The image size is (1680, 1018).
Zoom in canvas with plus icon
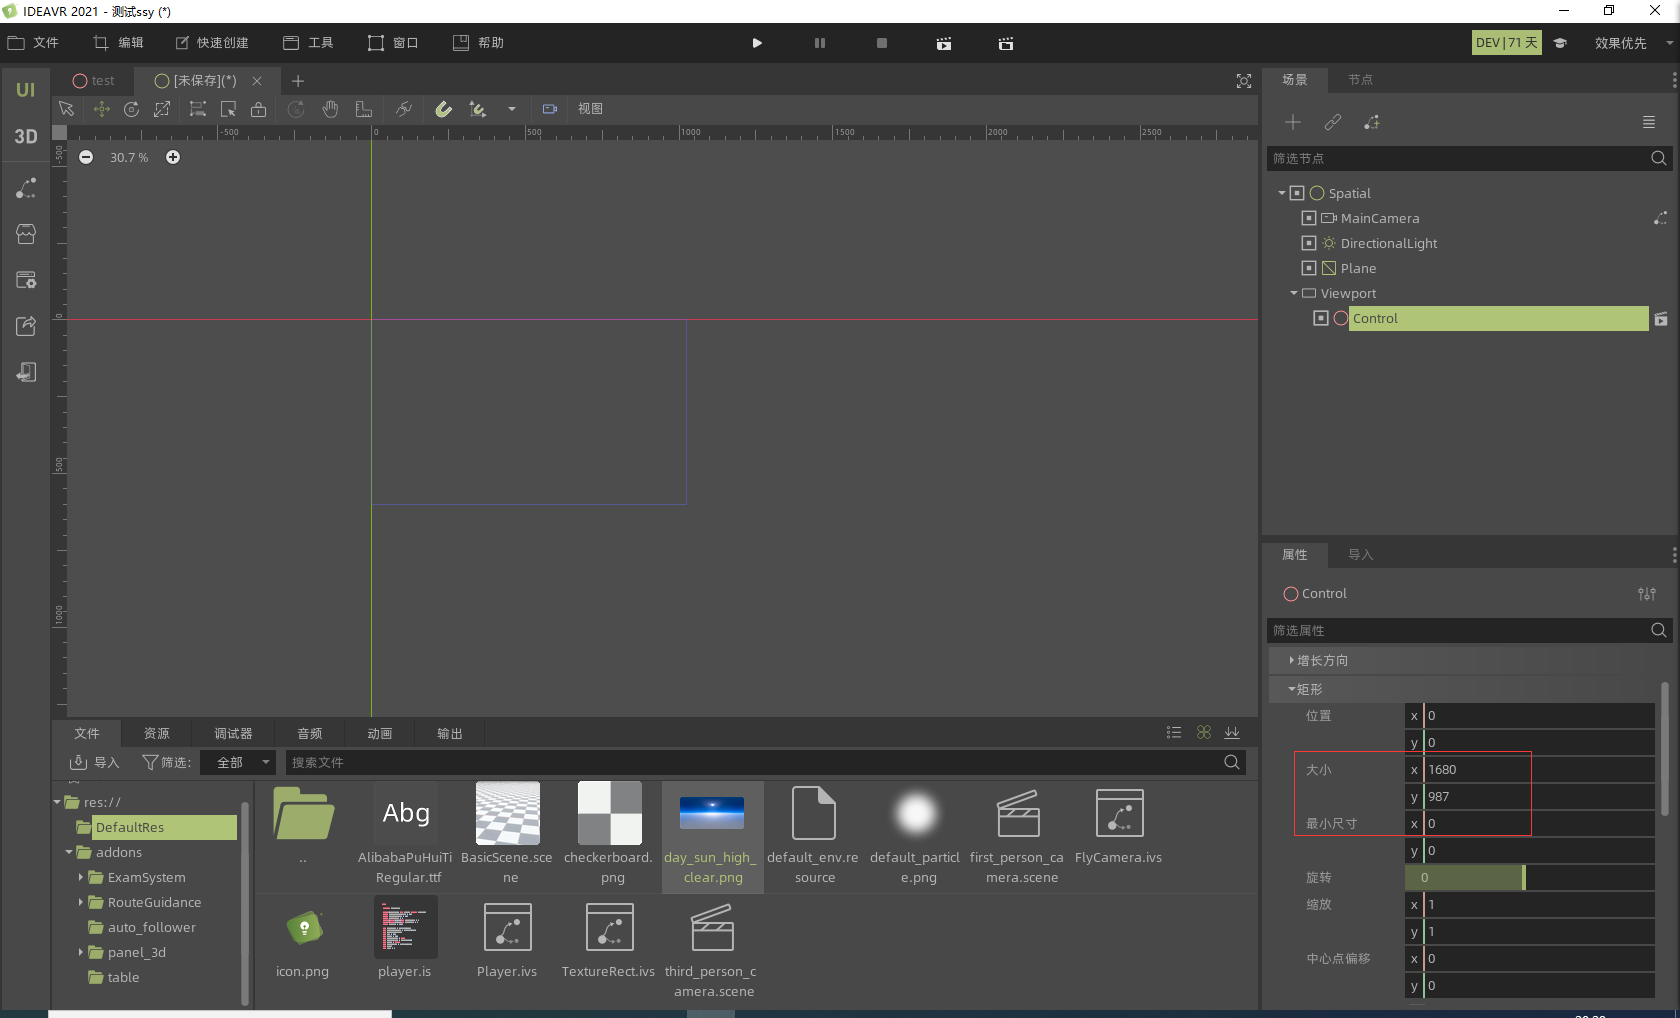tap(173, 157)
